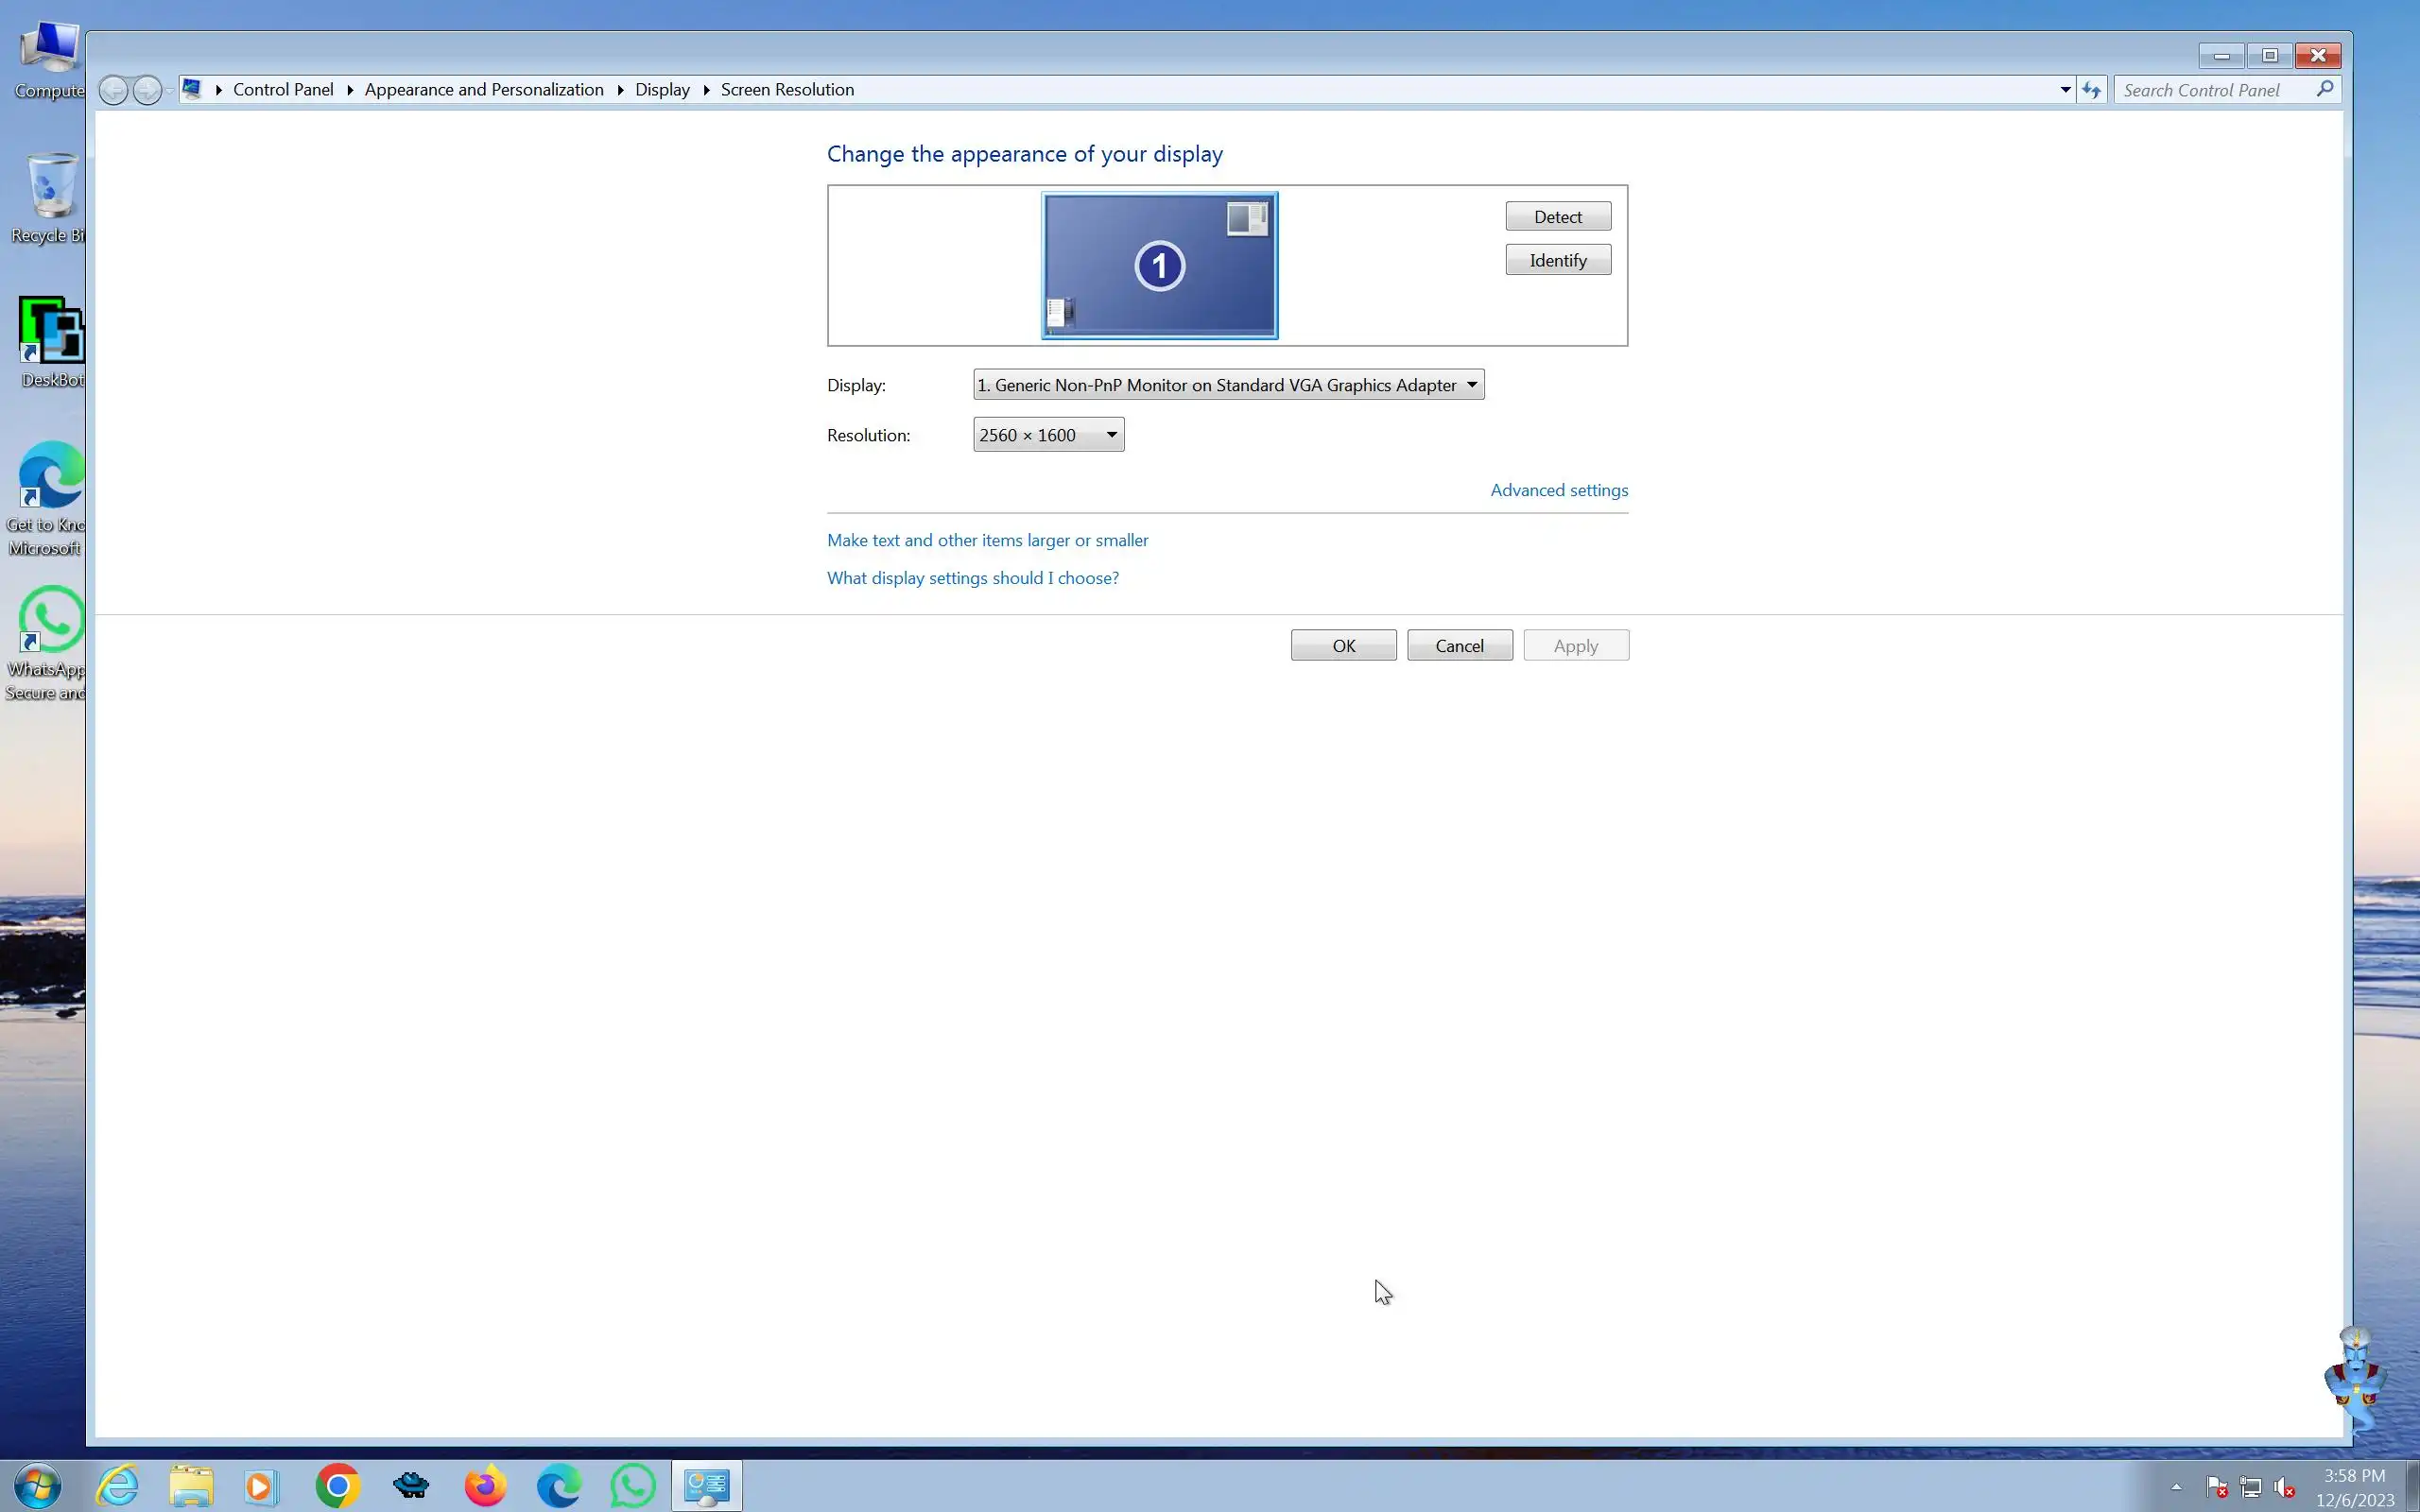Go to Appearance and Personalization breadcrumb
This screenshot has width=2420, height=1512.
[484, 90]
